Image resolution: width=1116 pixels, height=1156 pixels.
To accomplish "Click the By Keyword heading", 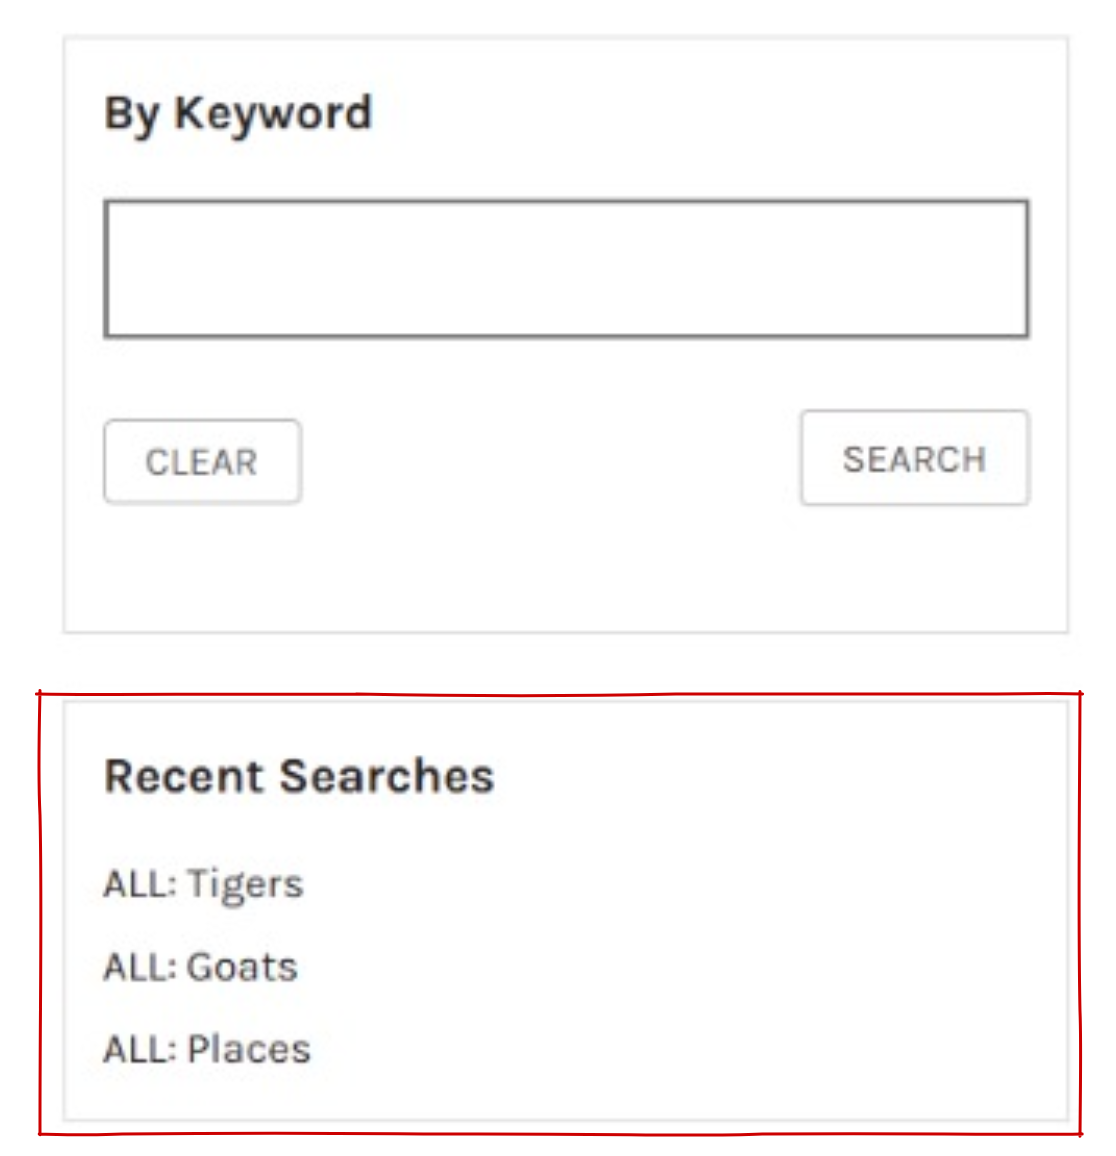I will coord(238,113).
